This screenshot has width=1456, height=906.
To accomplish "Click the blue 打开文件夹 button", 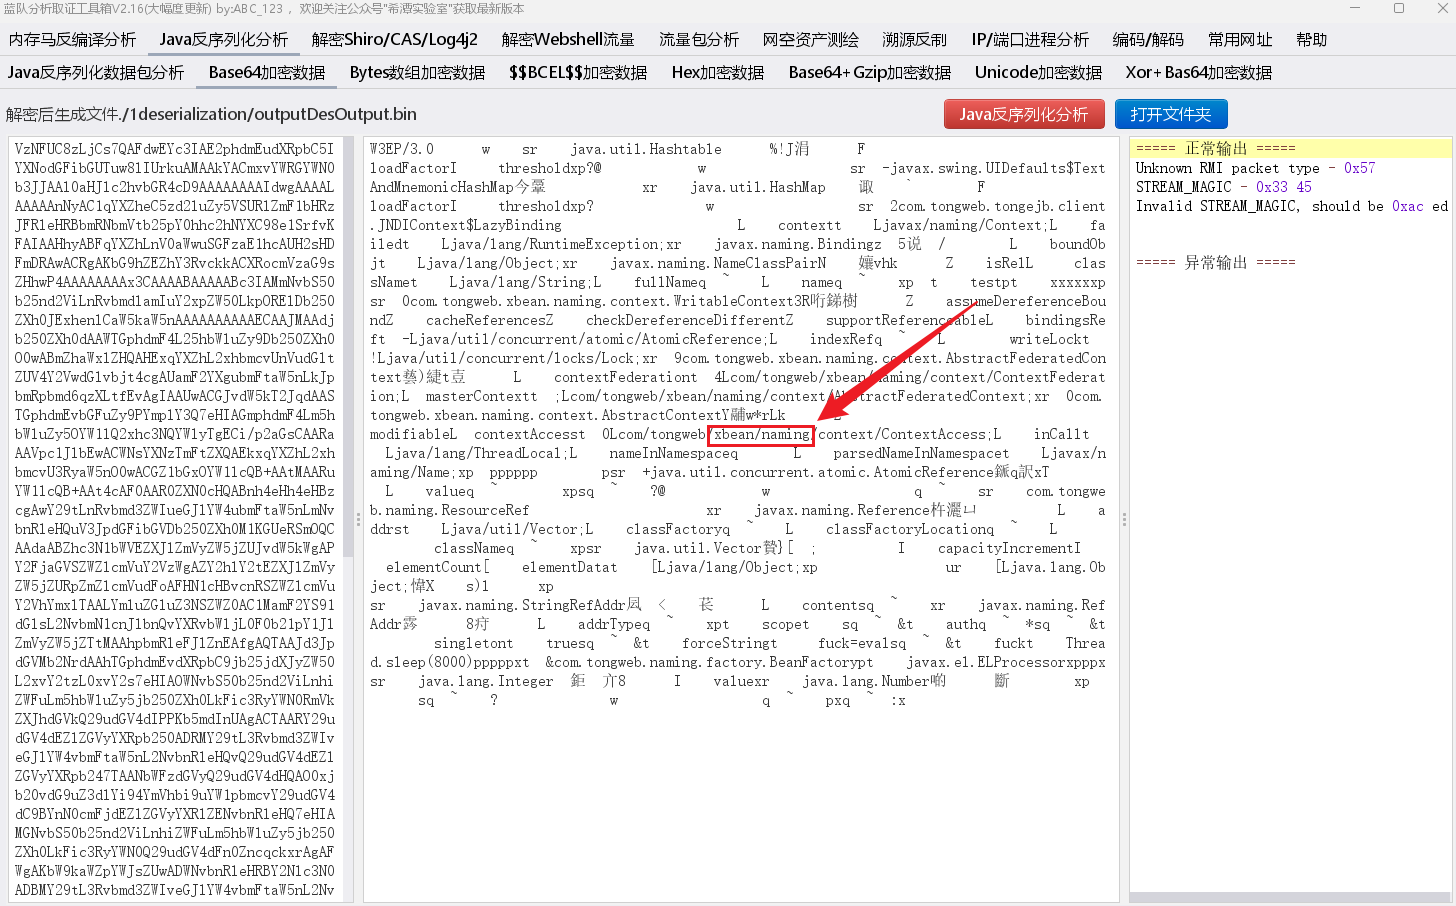I will coord(1170,114).
